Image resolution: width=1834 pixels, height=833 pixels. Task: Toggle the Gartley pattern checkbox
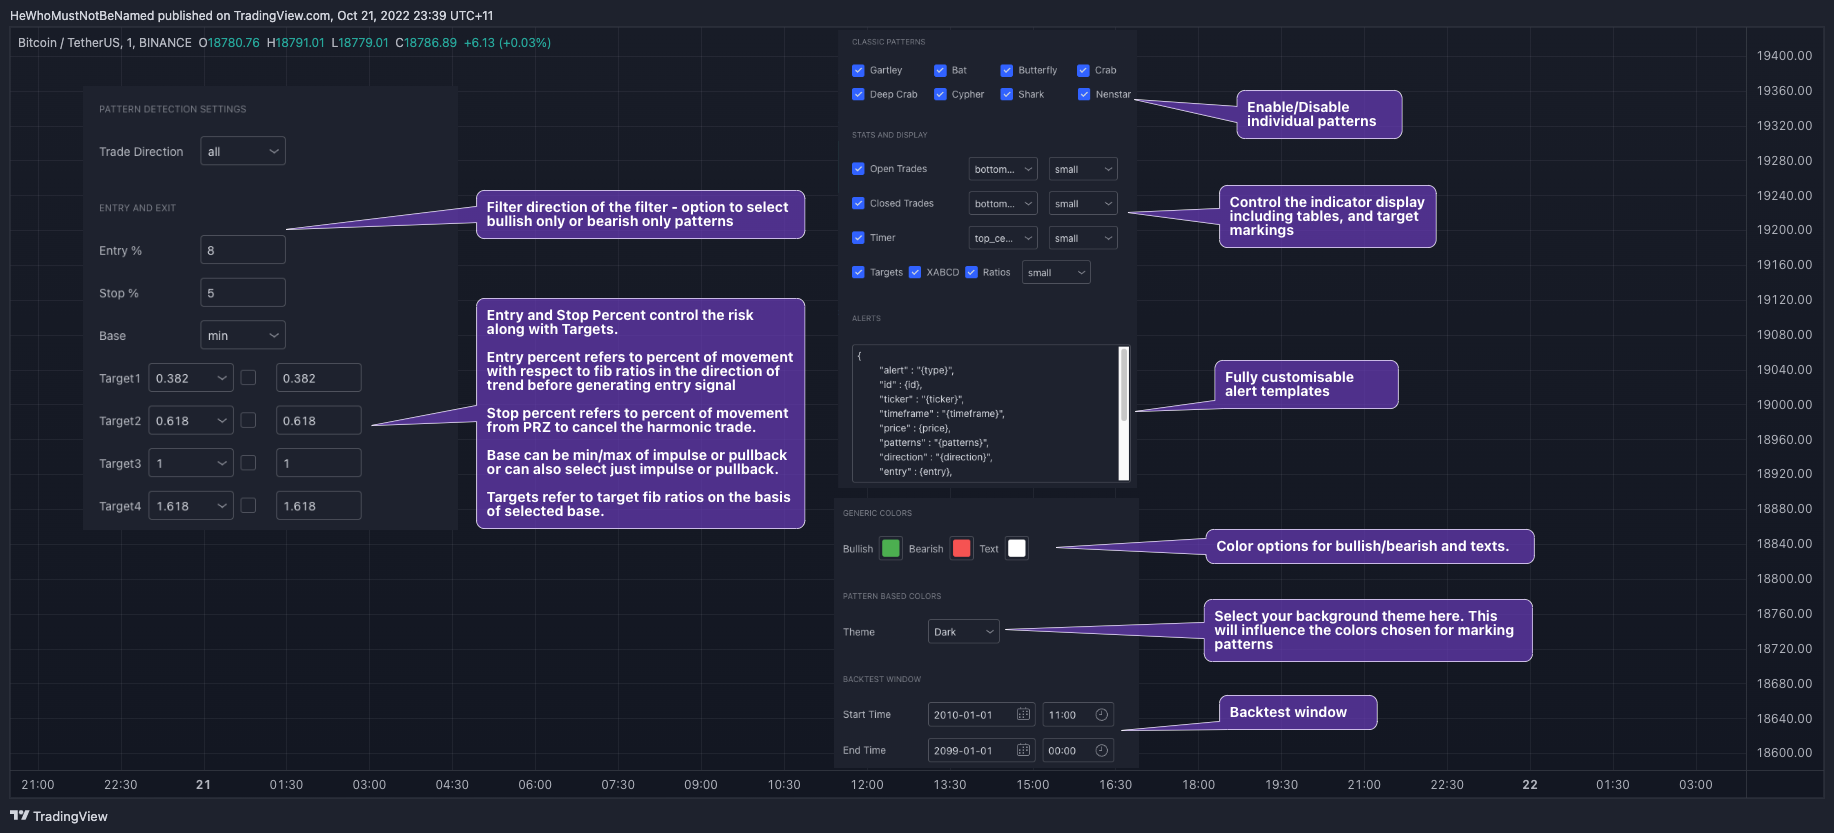858,70
